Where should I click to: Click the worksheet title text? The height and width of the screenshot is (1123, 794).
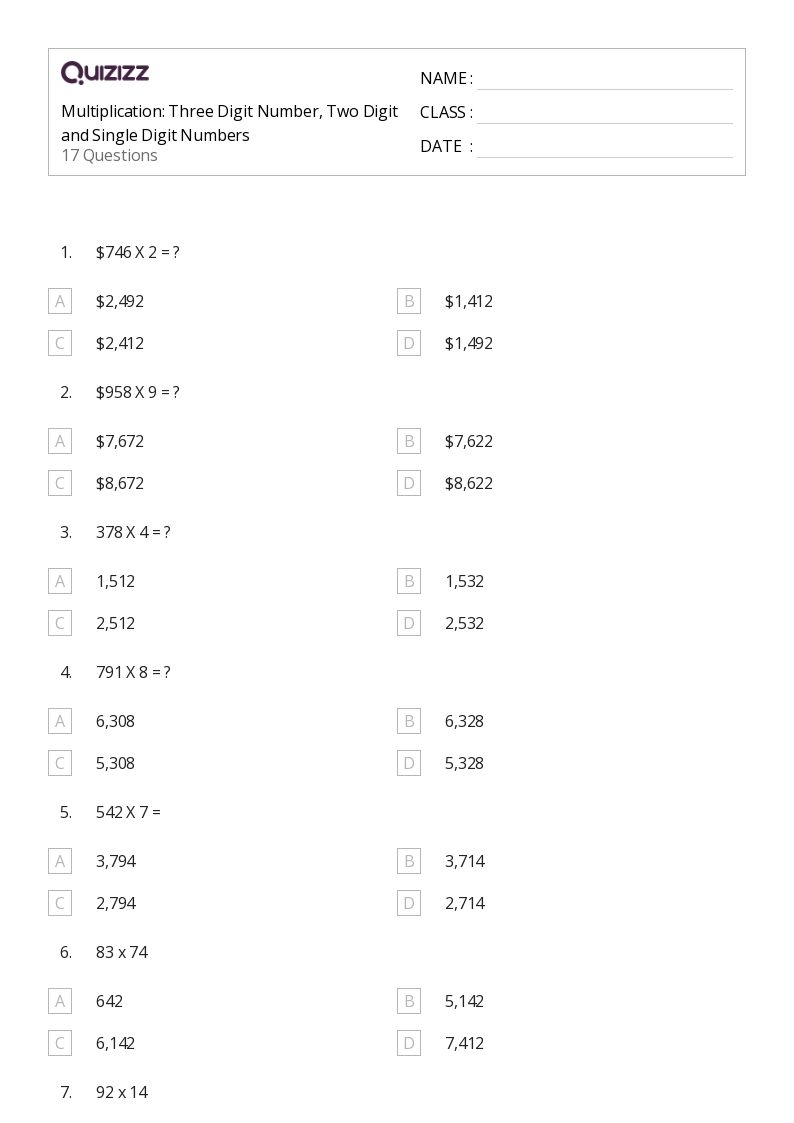229,123
